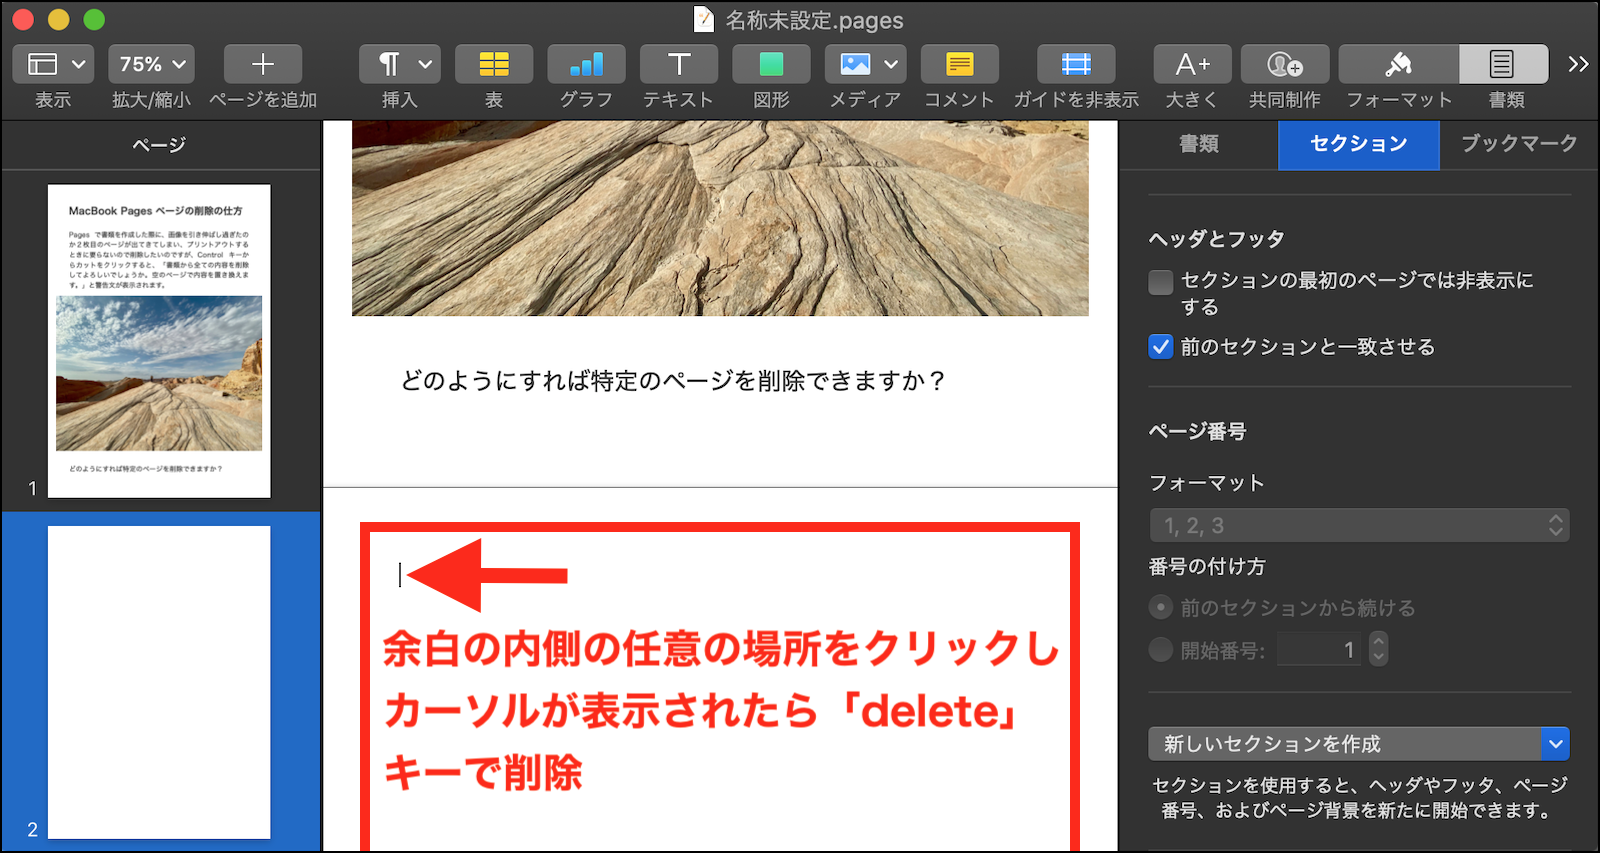Open the フォーマット inspector
Image resolution: width=1600 pixels, height=853 pixels.
pos(1399,64)
